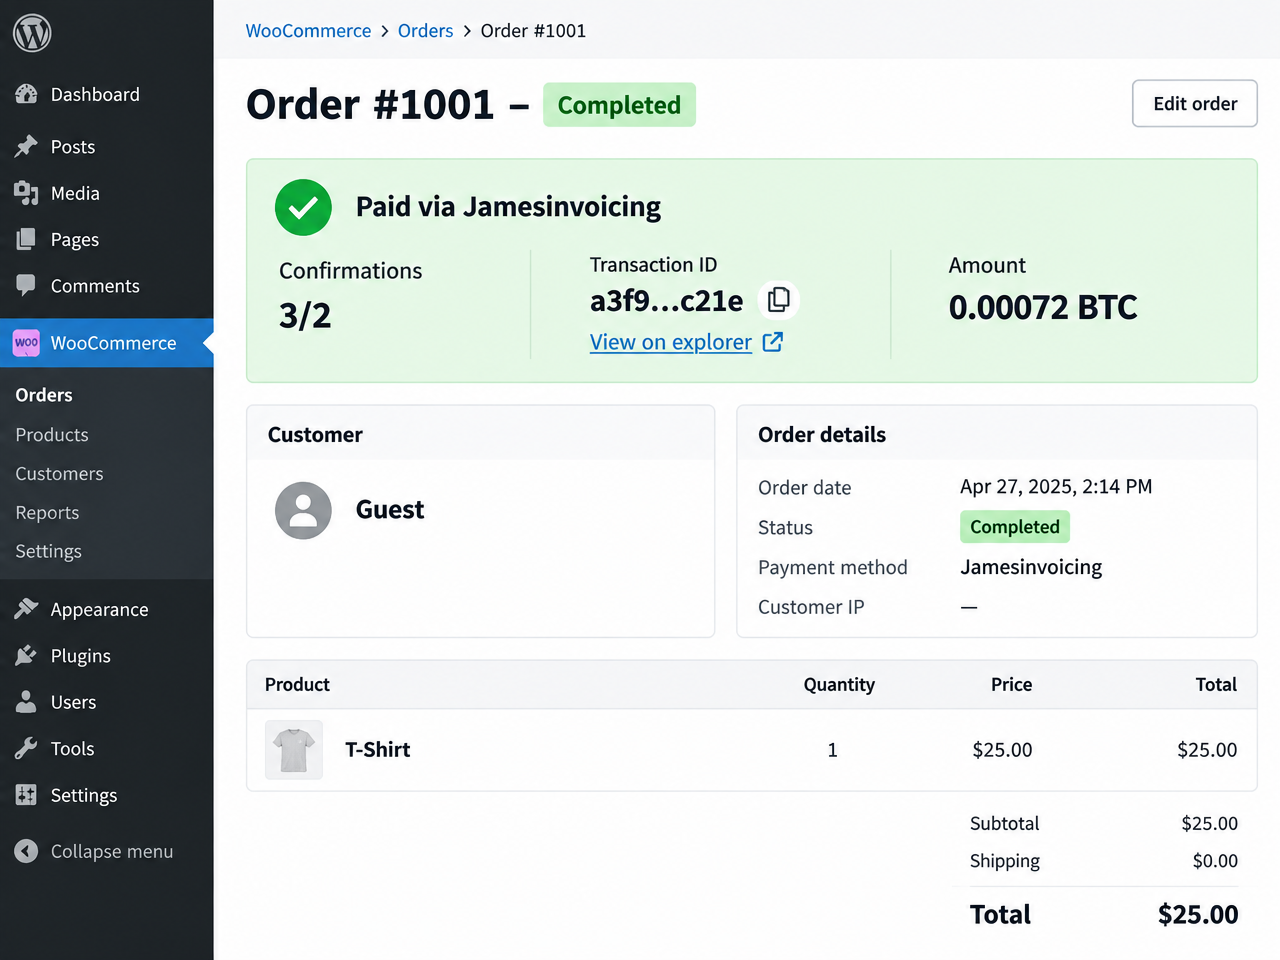The height and width of the screenshot is (960, 1280).
Task: Click the green paid checkmark icon
Action: (303, 207)
